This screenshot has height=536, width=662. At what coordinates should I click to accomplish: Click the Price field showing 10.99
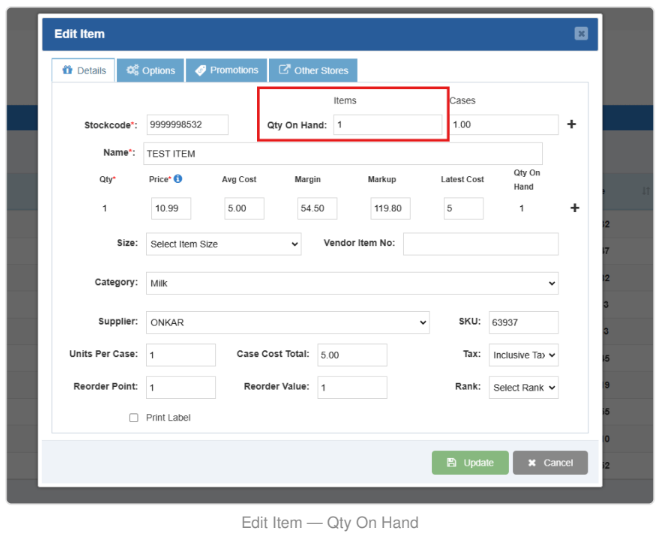pos(171,208)
